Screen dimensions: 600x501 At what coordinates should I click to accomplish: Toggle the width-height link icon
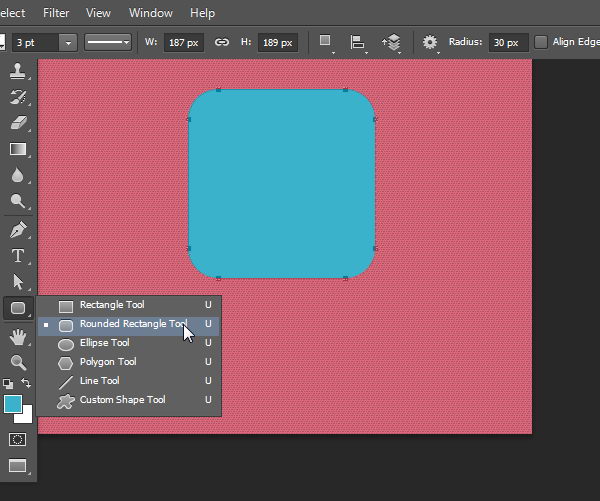221,42
